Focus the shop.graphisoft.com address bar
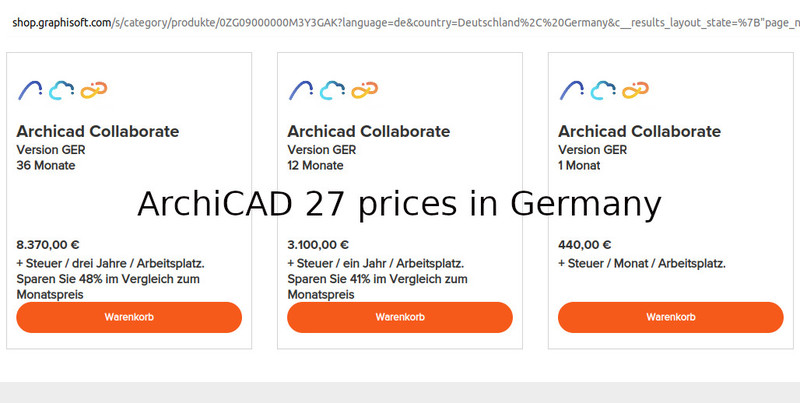This screenshot has height=403, width=800. point(400,21)
